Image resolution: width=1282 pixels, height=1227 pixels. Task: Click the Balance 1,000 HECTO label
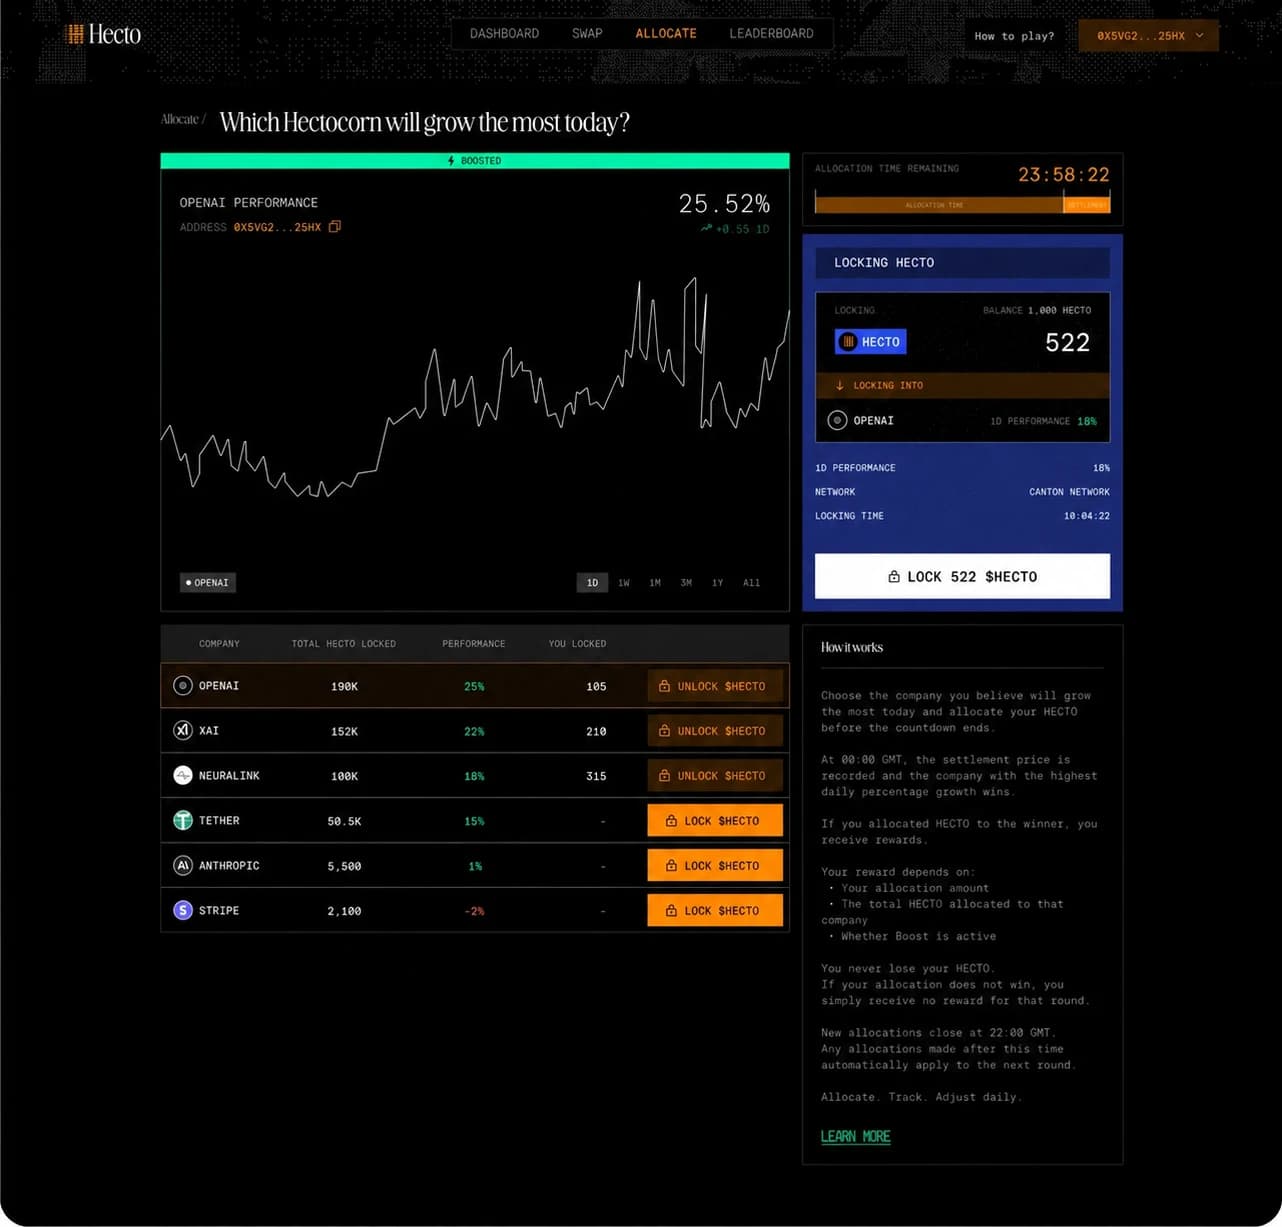1037,310
